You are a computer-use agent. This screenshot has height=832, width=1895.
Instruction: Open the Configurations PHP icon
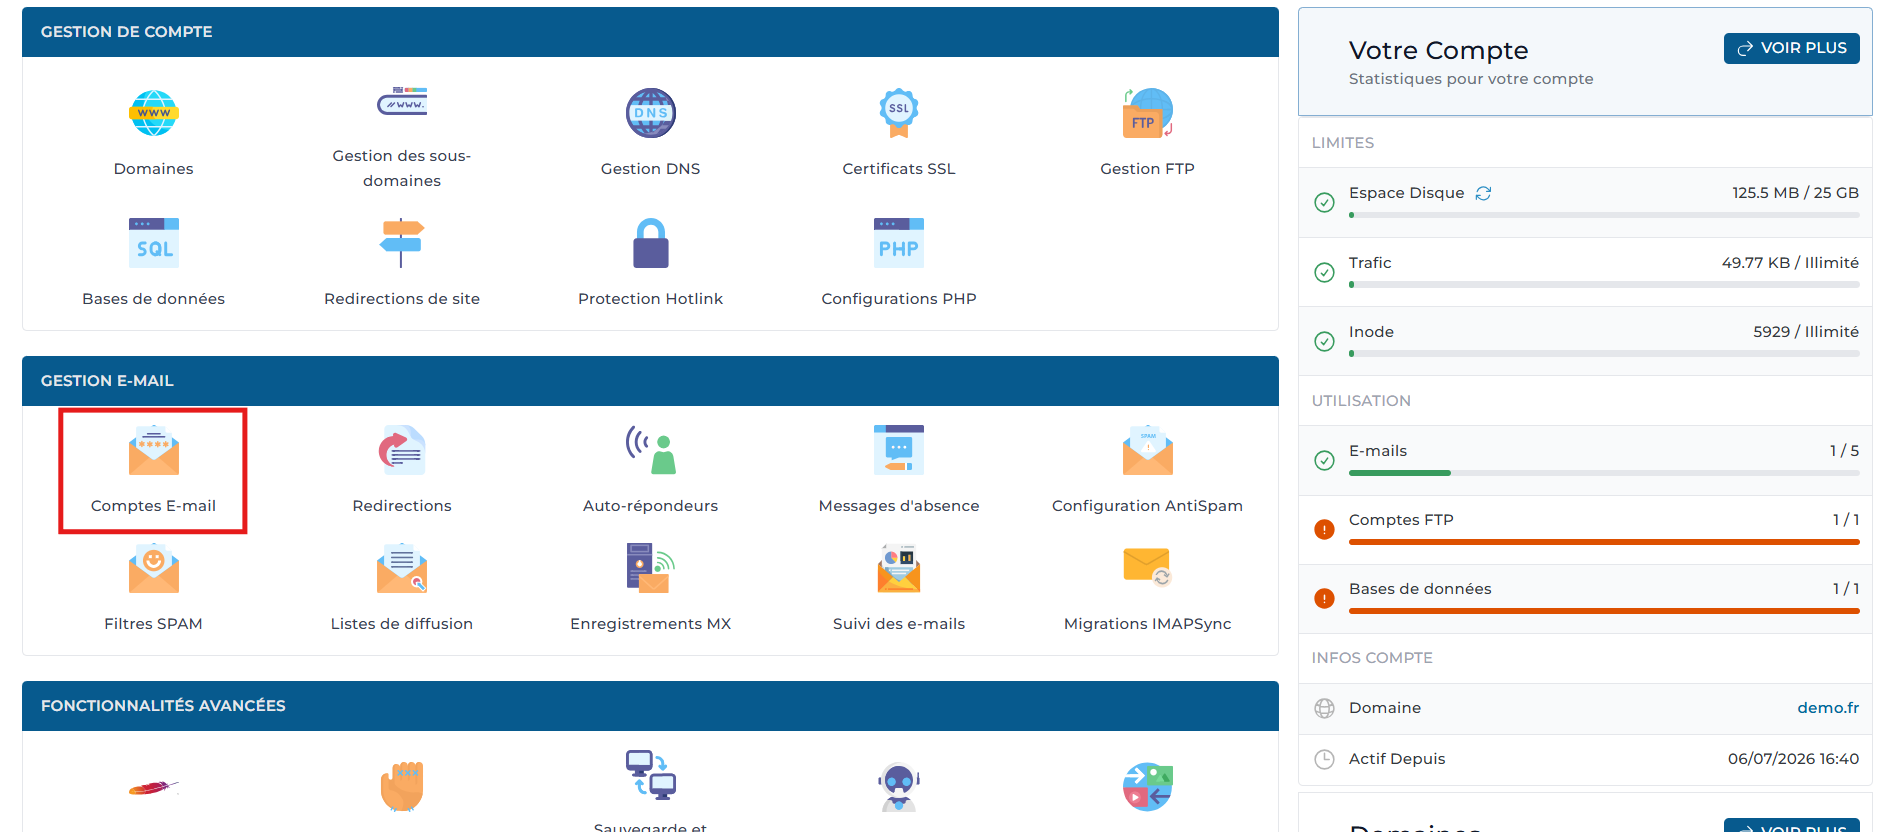coord(898,243)
